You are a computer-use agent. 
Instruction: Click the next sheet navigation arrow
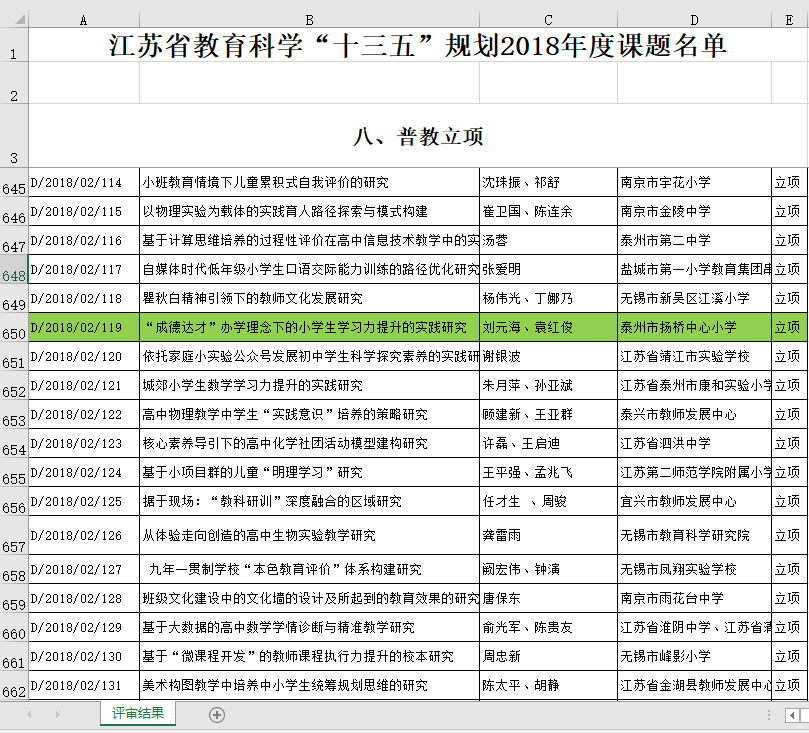[x=56, y=715]
